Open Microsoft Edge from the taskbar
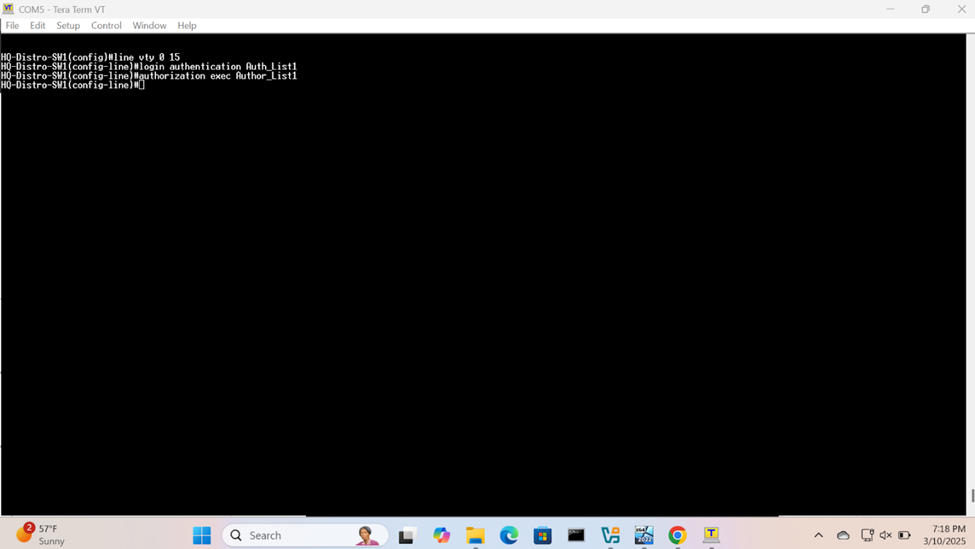The height and width of the screenshot is (549, 975). 509,535
